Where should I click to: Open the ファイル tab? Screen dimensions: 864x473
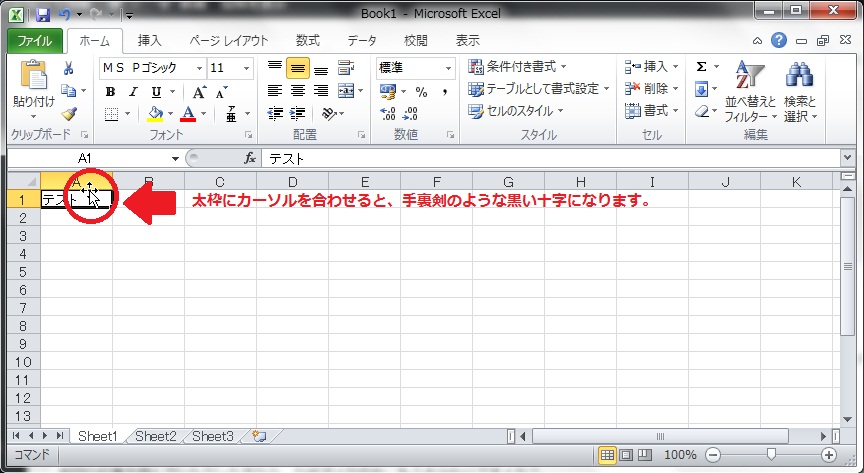click(34, 41)
